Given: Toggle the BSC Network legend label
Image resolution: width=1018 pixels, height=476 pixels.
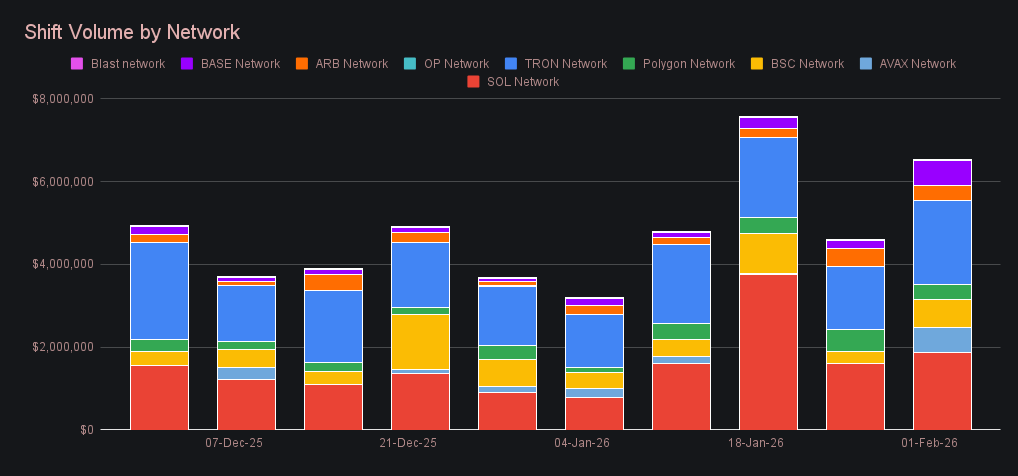Looking at the screenshot, I should [x=806, y=64].
